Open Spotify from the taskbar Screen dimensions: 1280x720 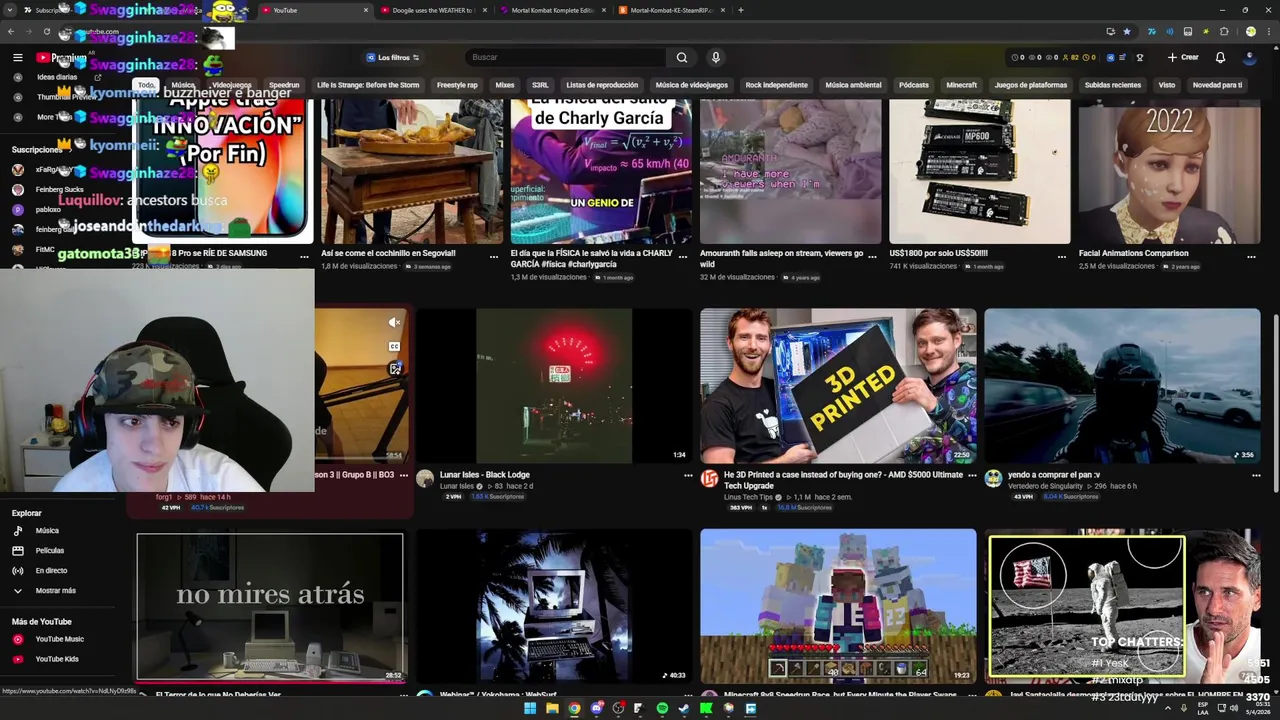pyautogui.click(x=662, y=709)
